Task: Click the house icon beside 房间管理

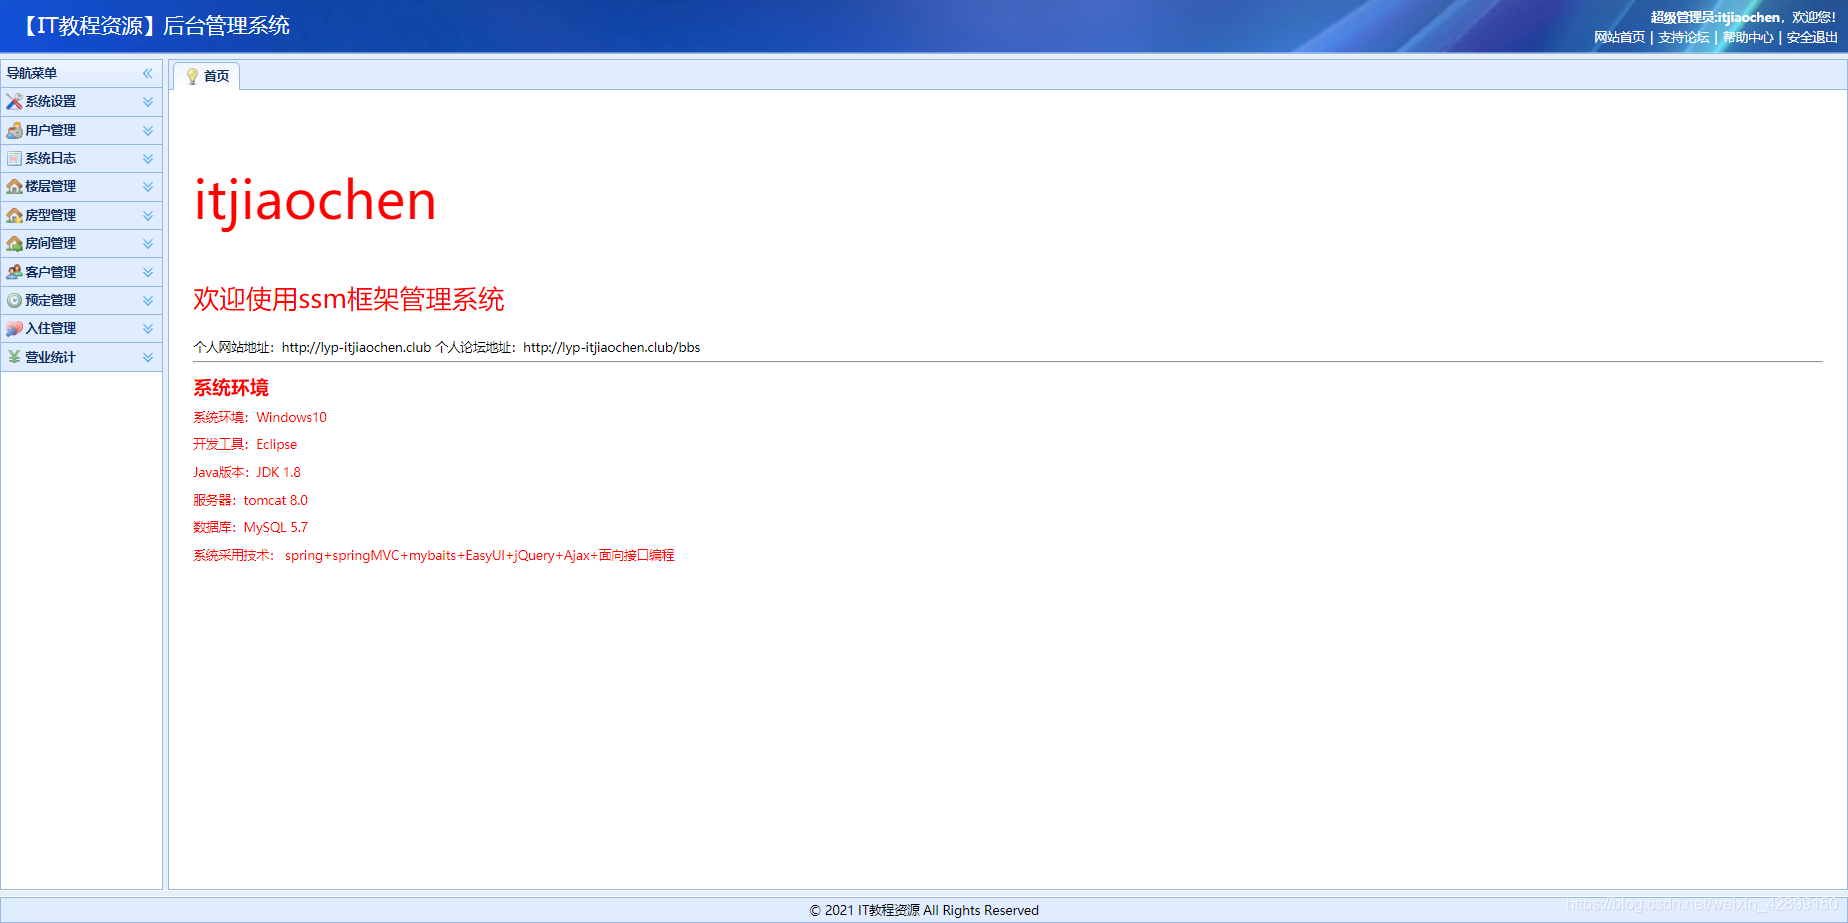Action: (x=14, y=243)
